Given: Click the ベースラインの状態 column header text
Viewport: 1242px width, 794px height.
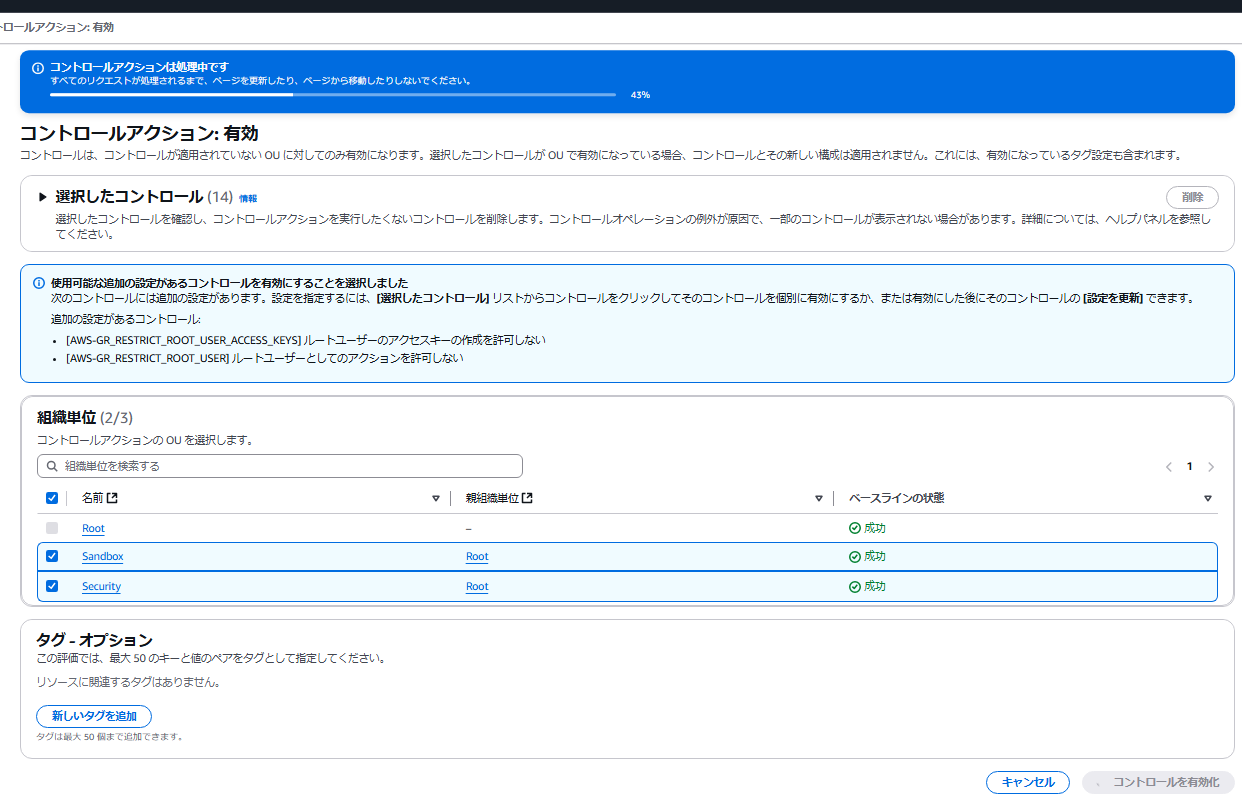Looking at the screenshot, I should pos(897,498).
